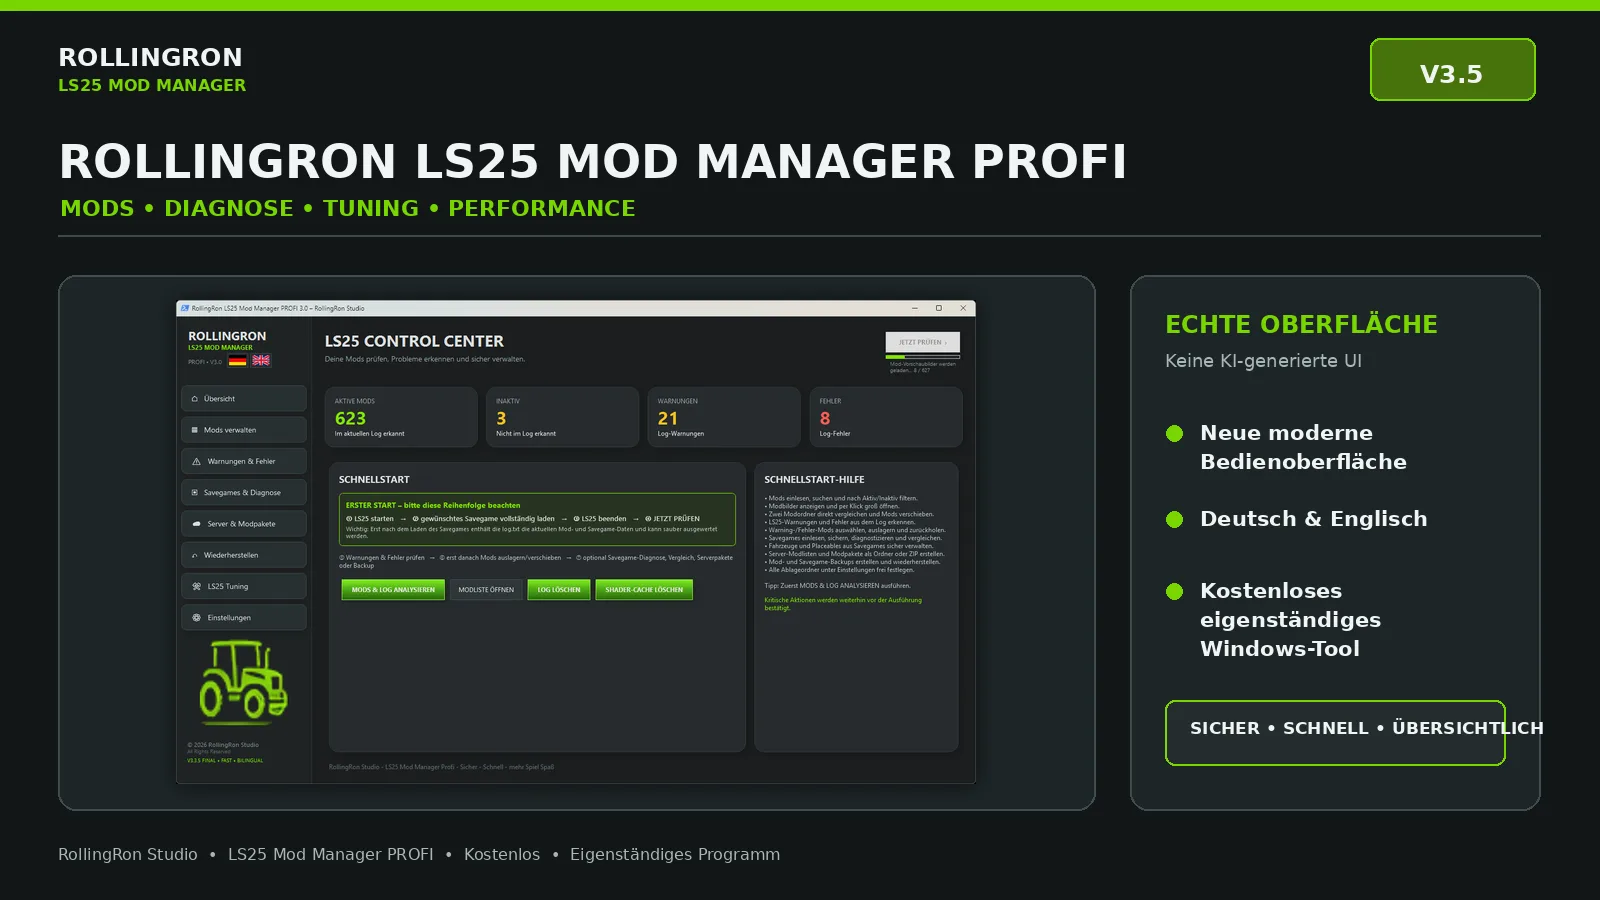Switch language with the British flag icon
Screen dimensions: 1600x900
tap(261, 360)
